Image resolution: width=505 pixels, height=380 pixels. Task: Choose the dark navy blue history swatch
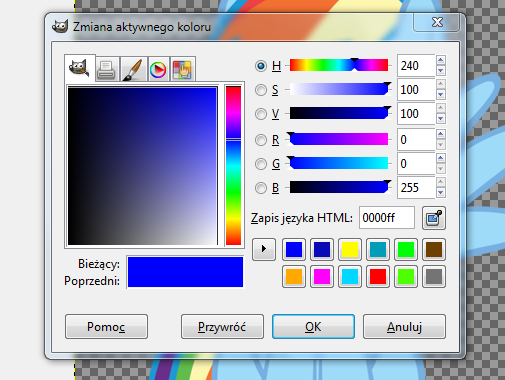pos(322,249)
